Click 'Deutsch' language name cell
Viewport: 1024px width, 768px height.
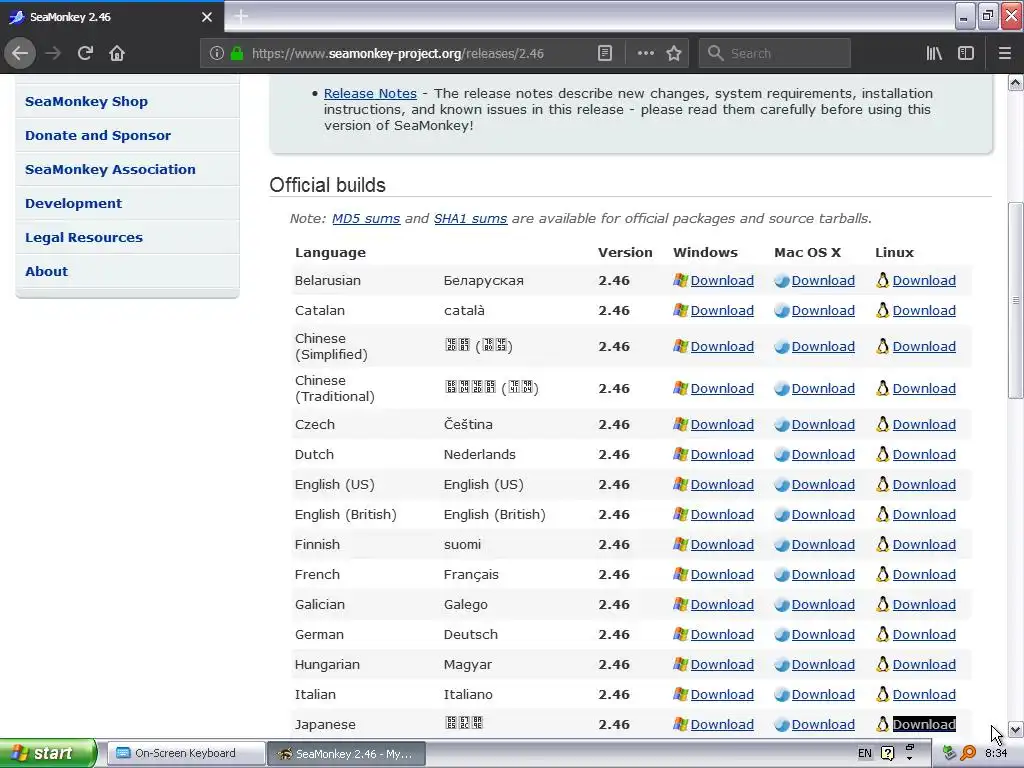470,634
